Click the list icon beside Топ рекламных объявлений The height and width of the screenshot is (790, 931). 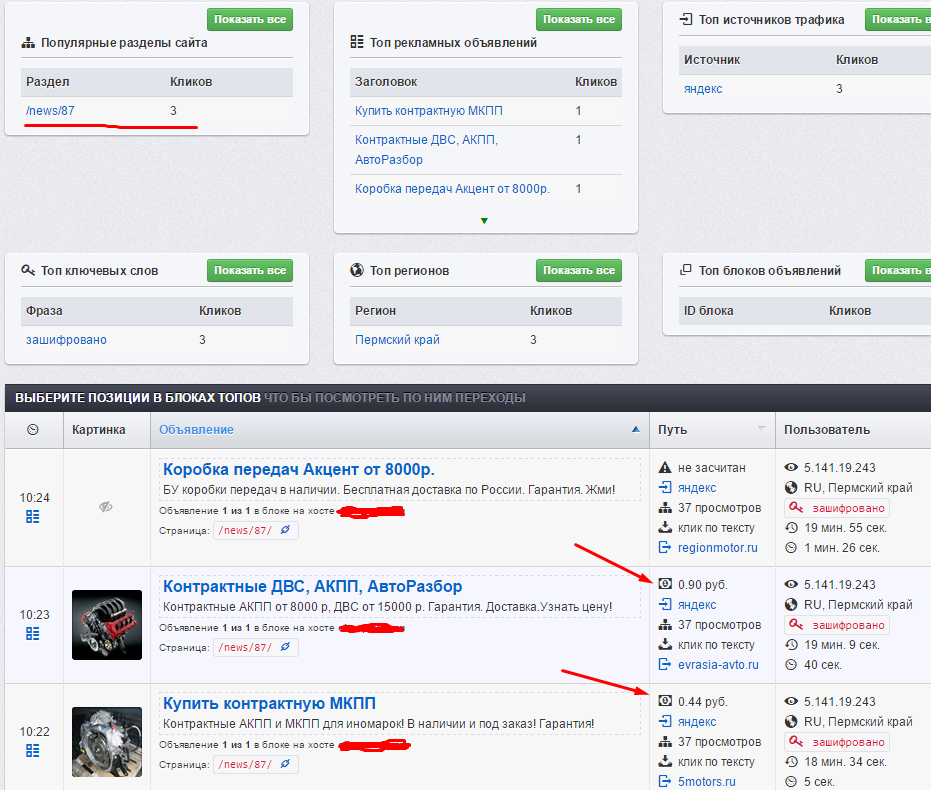(x=356, y=42)
